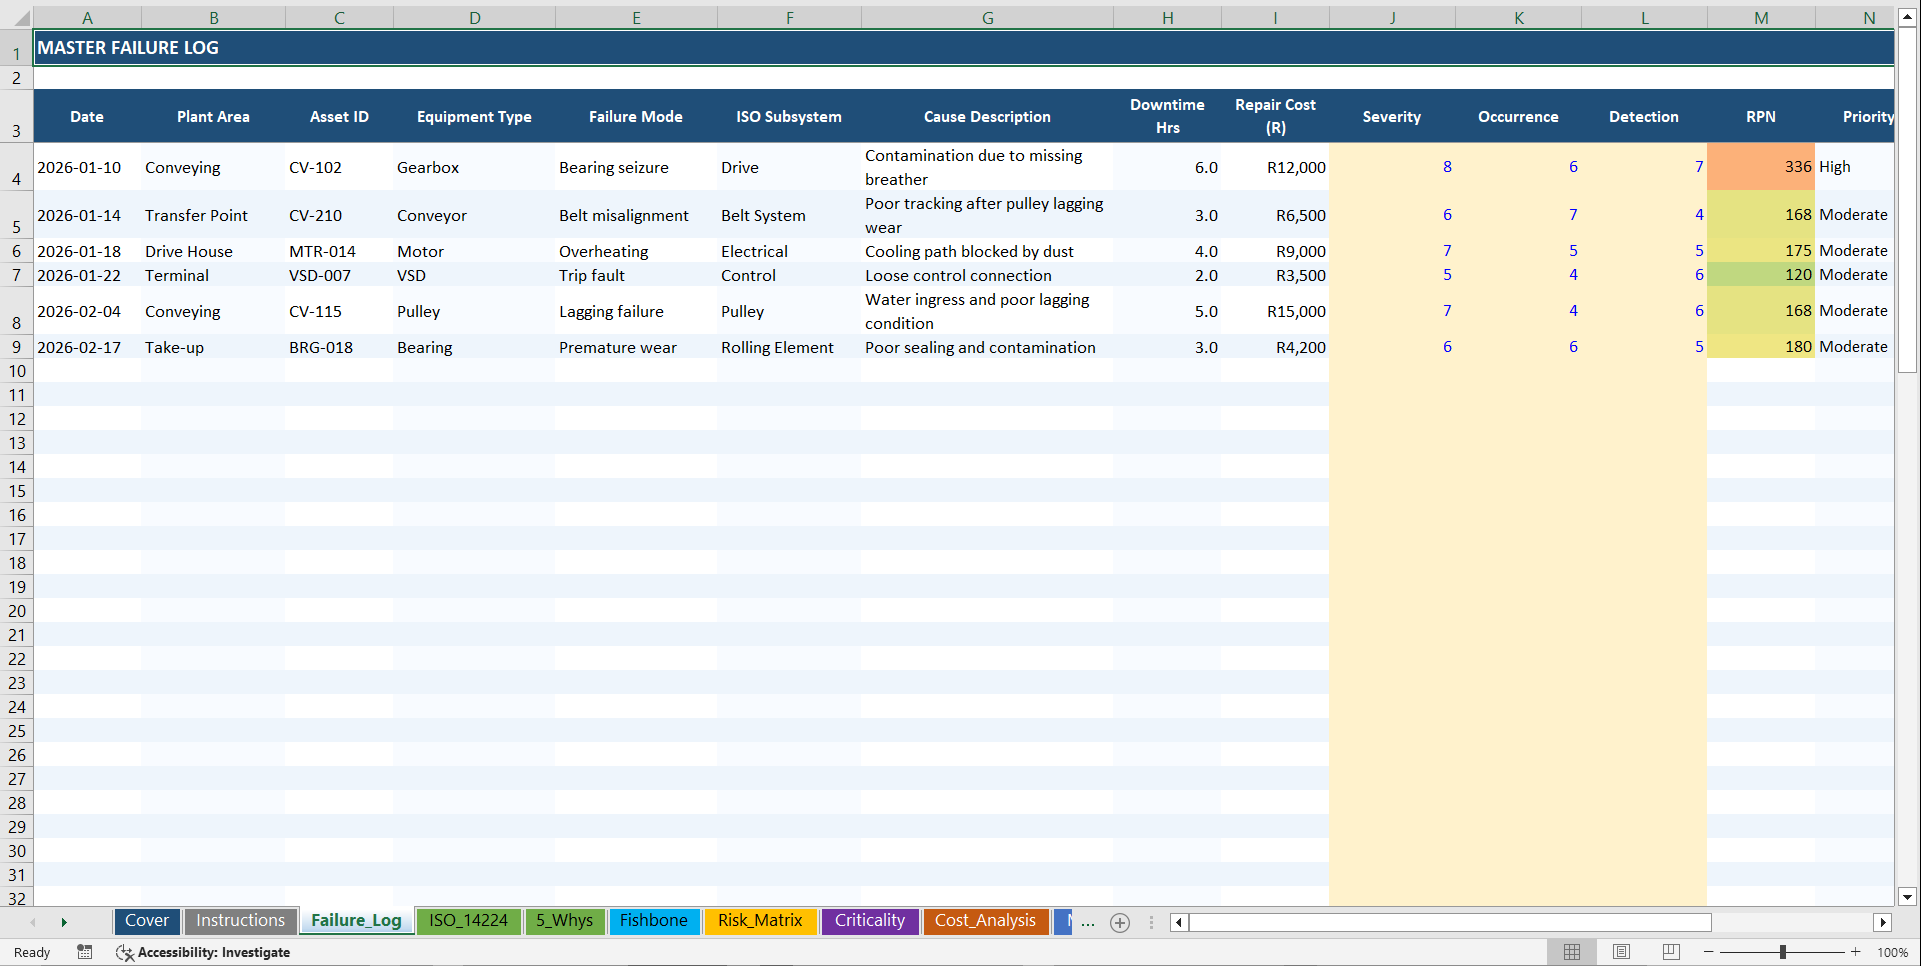Add a new worksheet with the plus icon
This screenshot has width=1921, height=966.
coord(1120,922)
